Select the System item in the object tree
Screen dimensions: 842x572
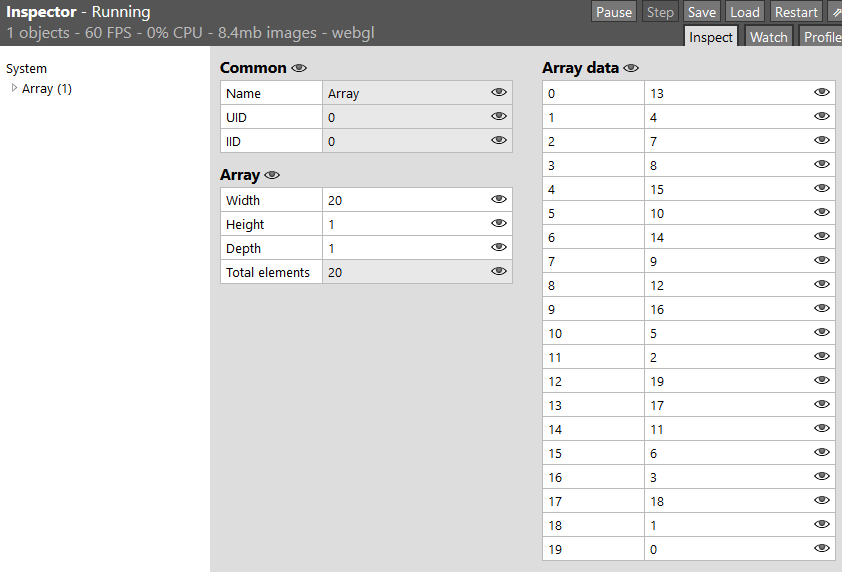[26, 69]
